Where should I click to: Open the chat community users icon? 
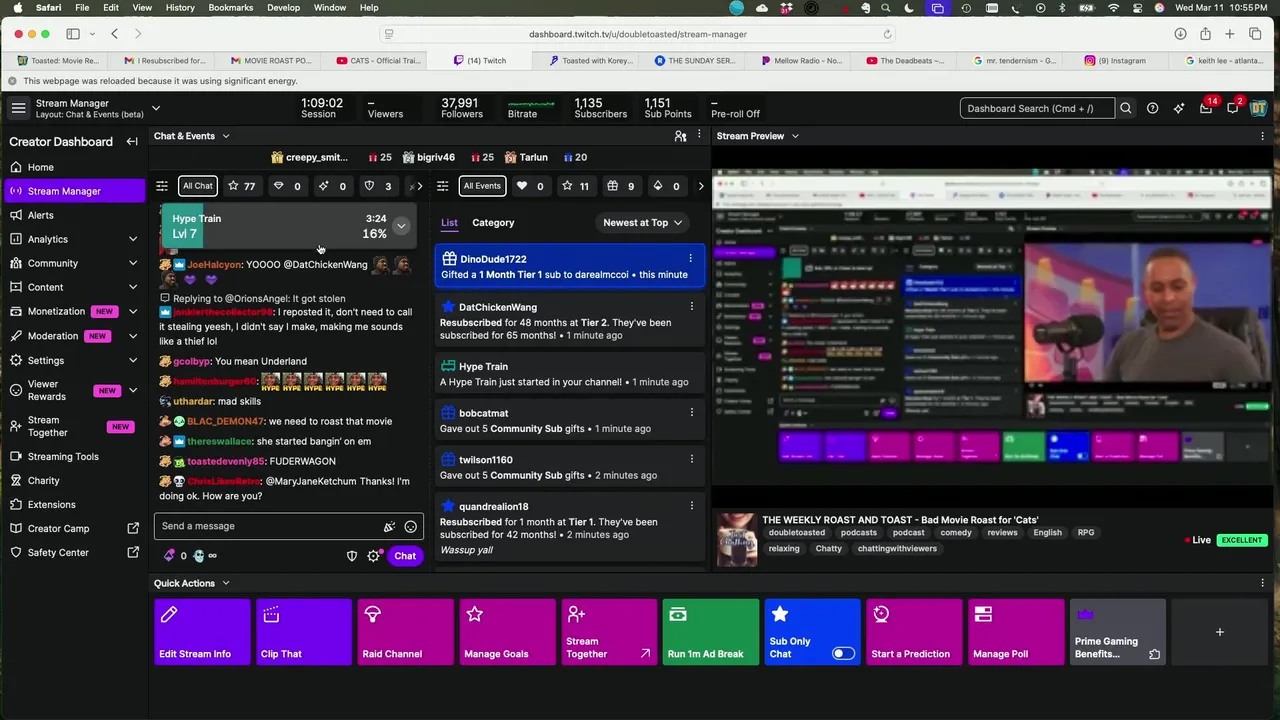pos(680,136)
